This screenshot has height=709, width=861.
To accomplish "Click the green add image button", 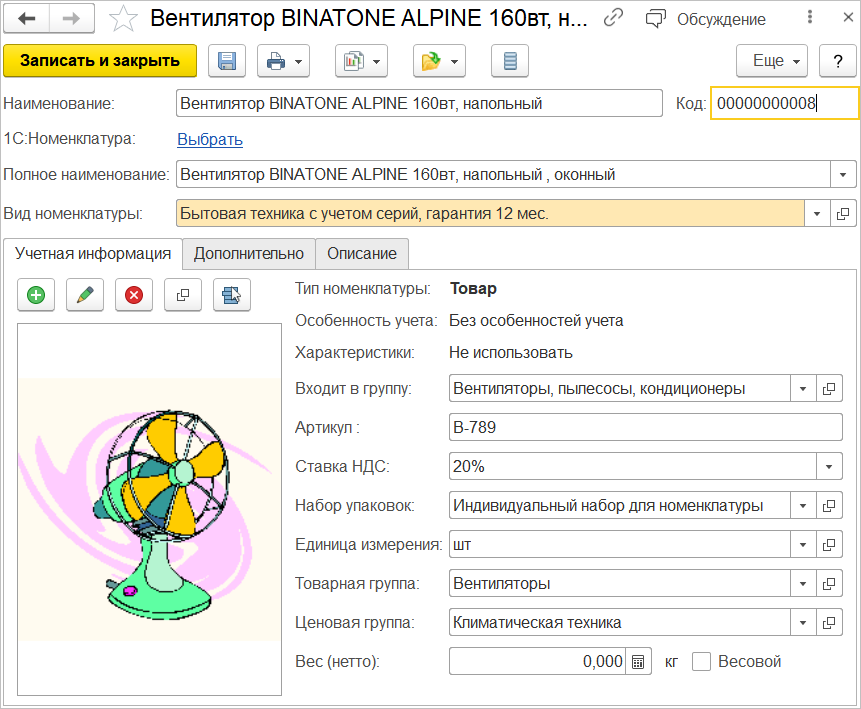I will click(x=36, y=295).
